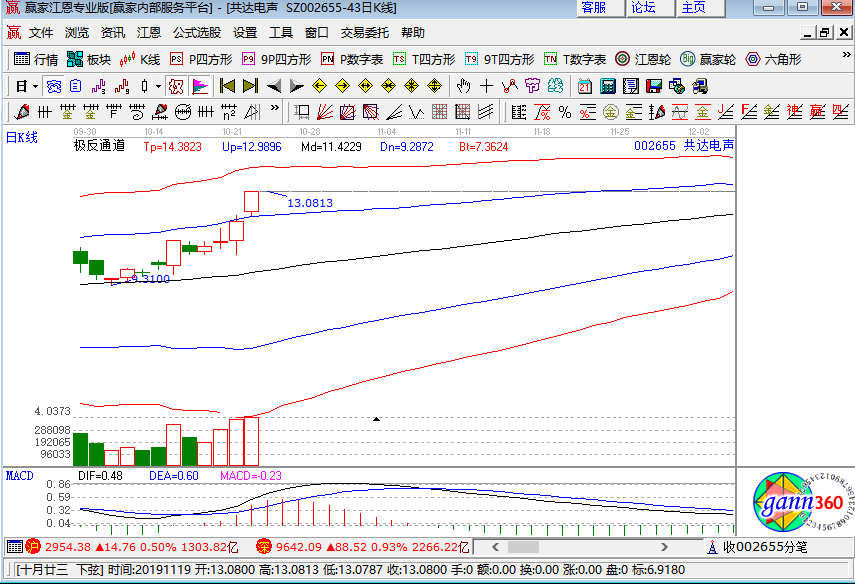Screen dimensions: 855x584
Task: Open the 公式选股 menu
Action: (x=197, y=33)
